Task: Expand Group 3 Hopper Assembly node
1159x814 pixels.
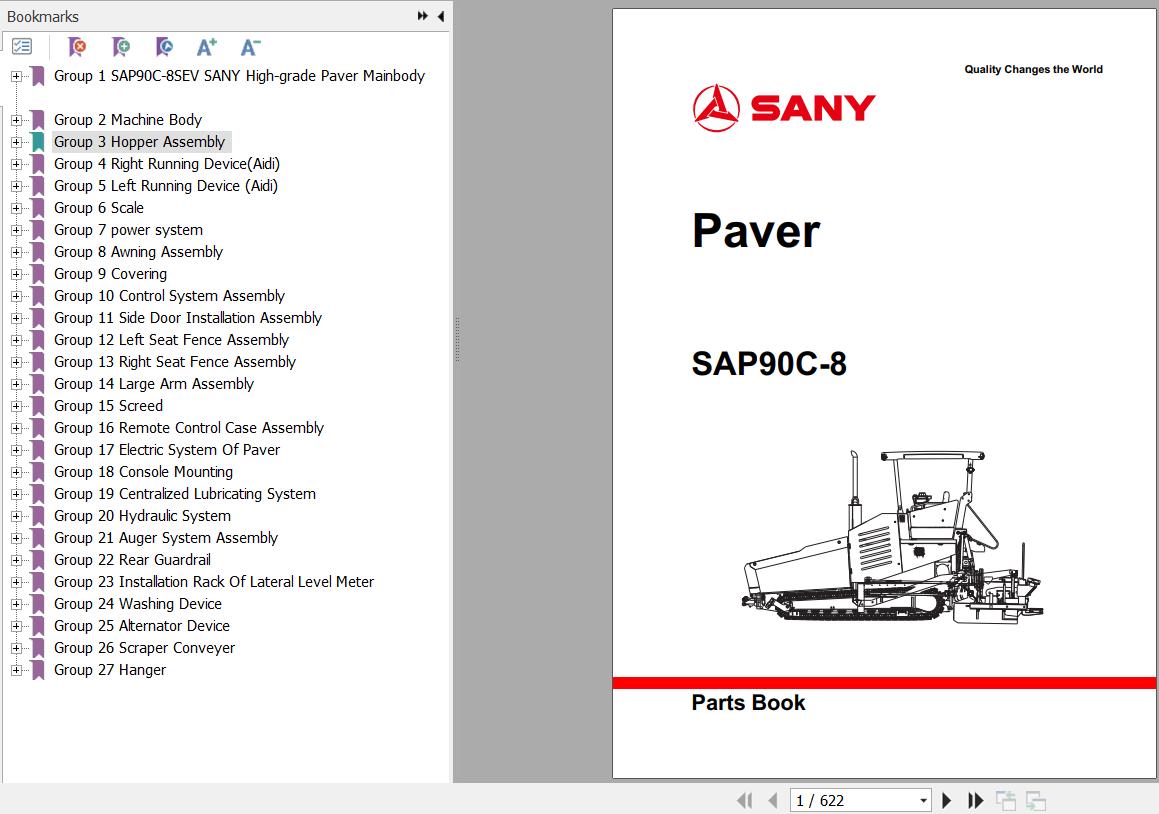Action: 16,142
